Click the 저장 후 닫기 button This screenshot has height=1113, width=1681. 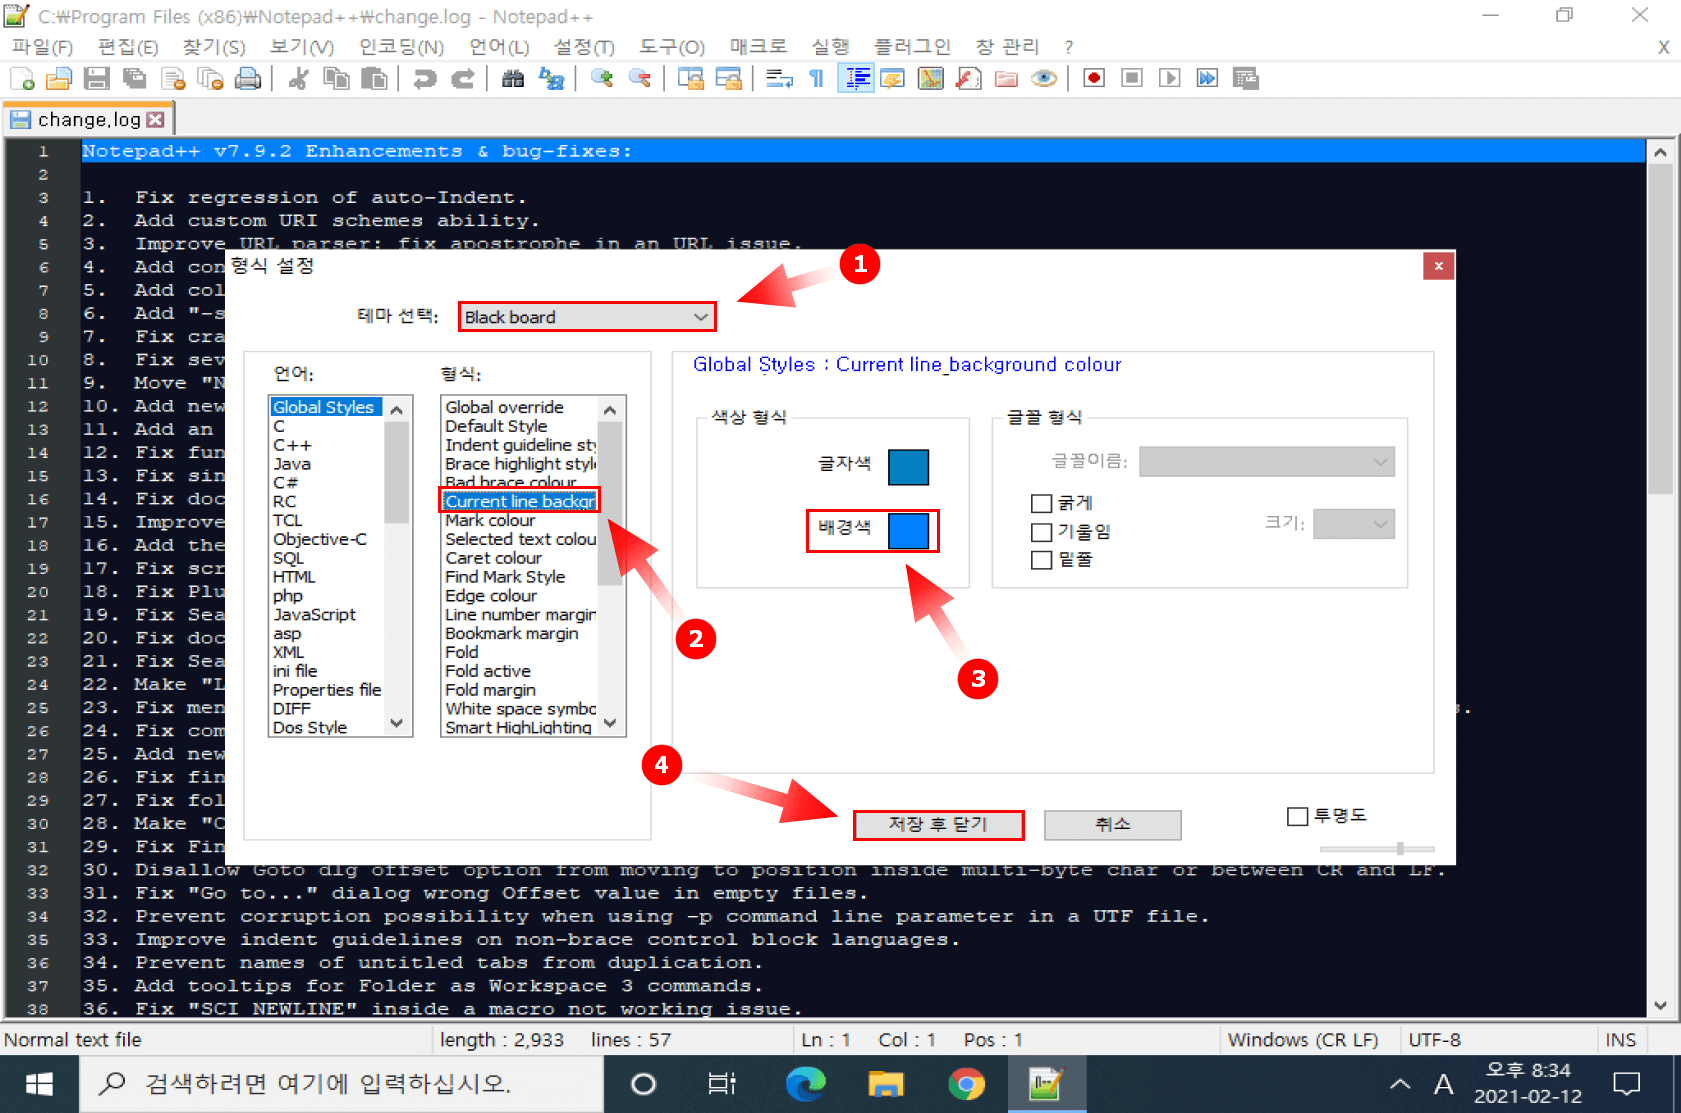click(938, 825)
